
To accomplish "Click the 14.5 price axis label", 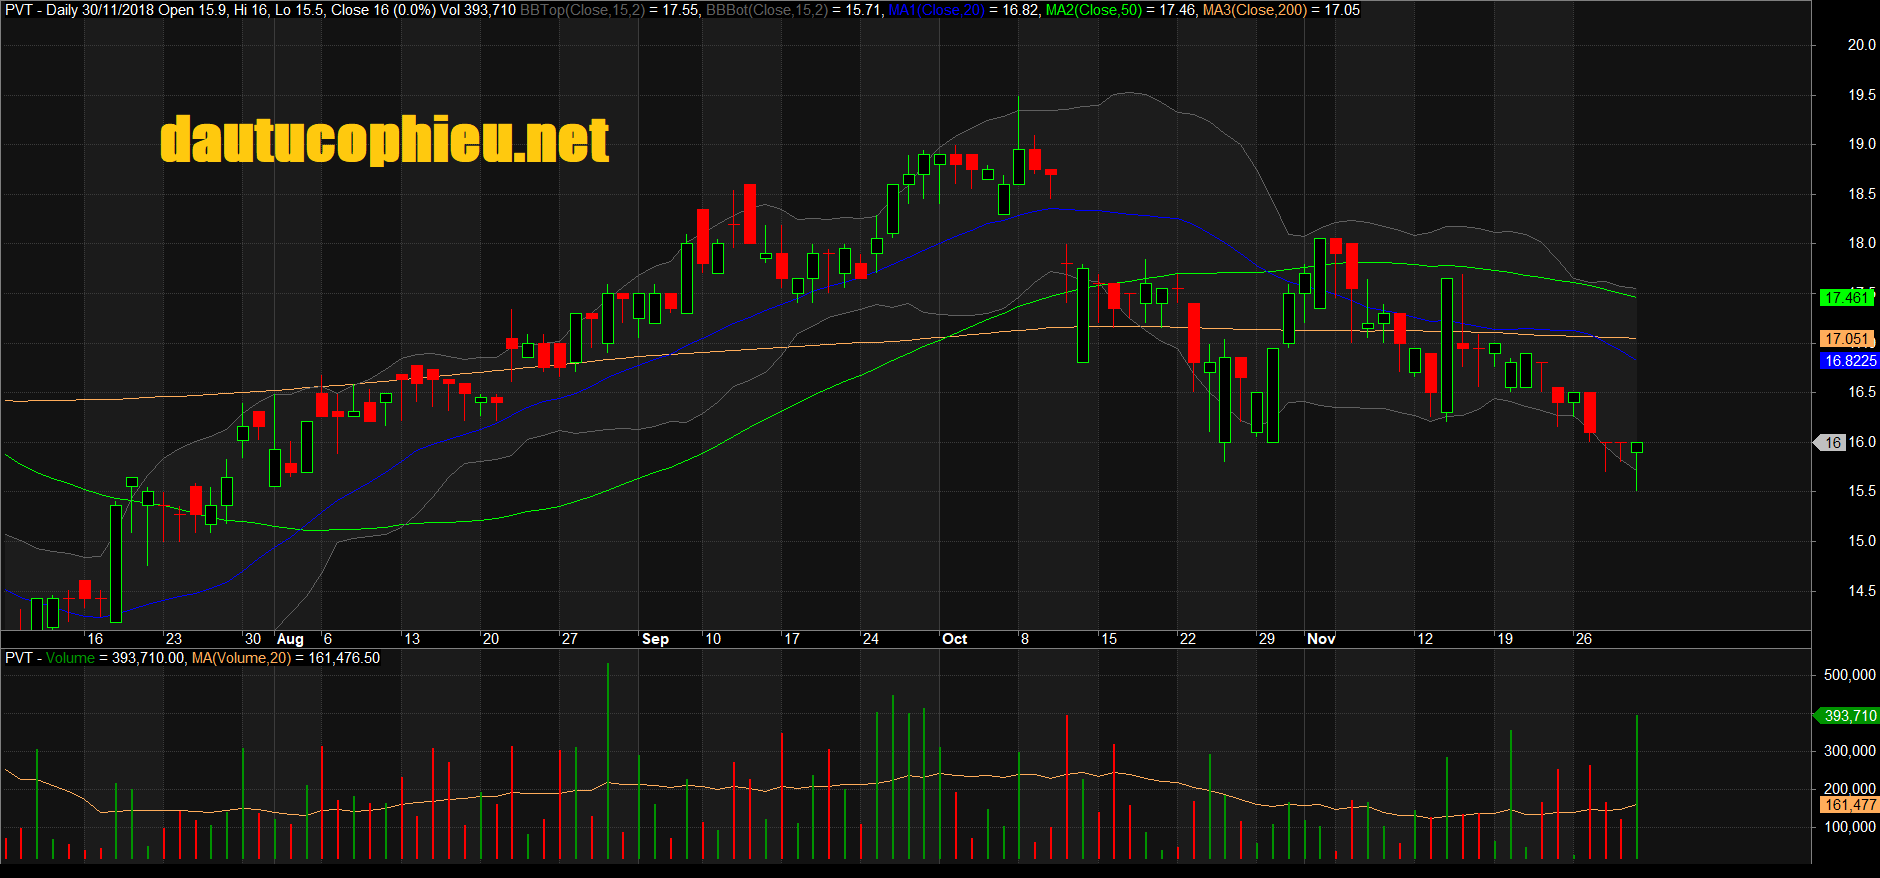I will click(1862, 591).
